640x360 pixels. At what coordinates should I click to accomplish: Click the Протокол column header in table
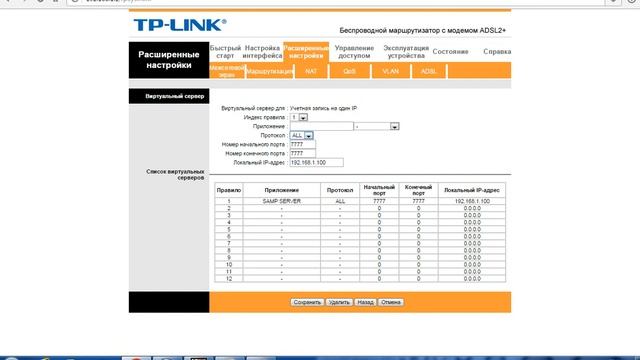click(x=340, y=190)
